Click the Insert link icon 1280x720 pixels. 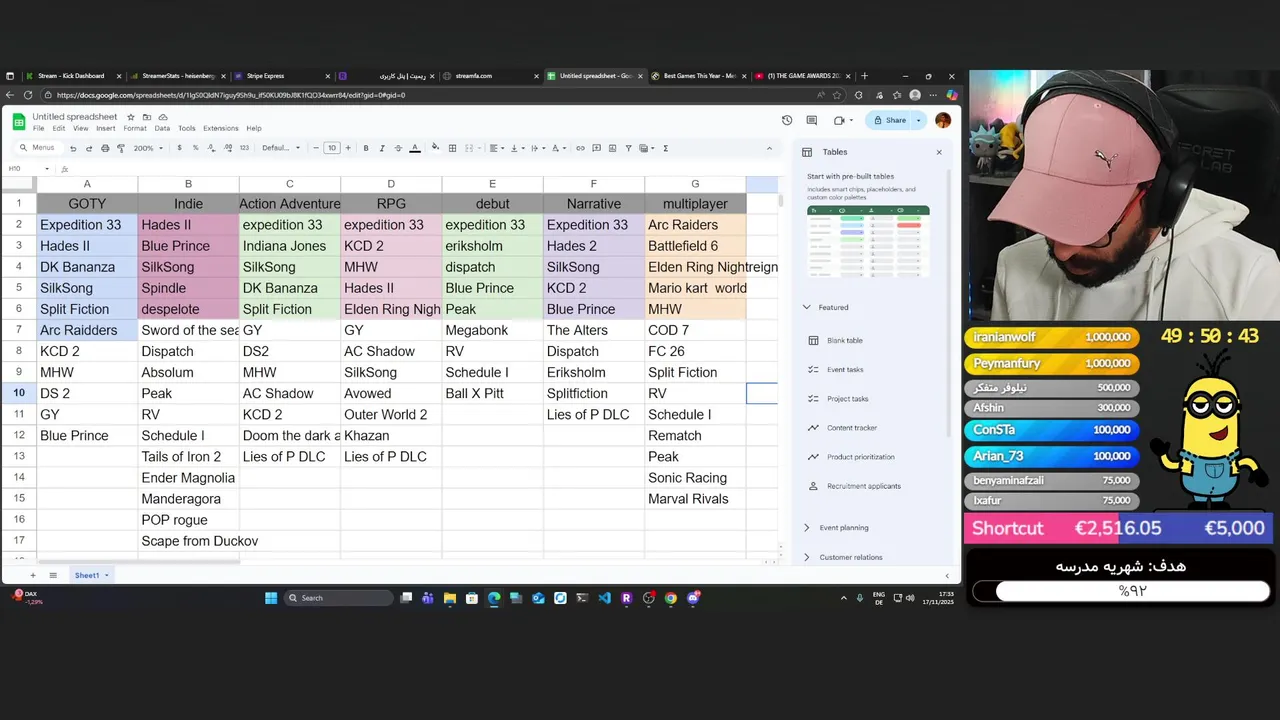[x=580, y=148]
